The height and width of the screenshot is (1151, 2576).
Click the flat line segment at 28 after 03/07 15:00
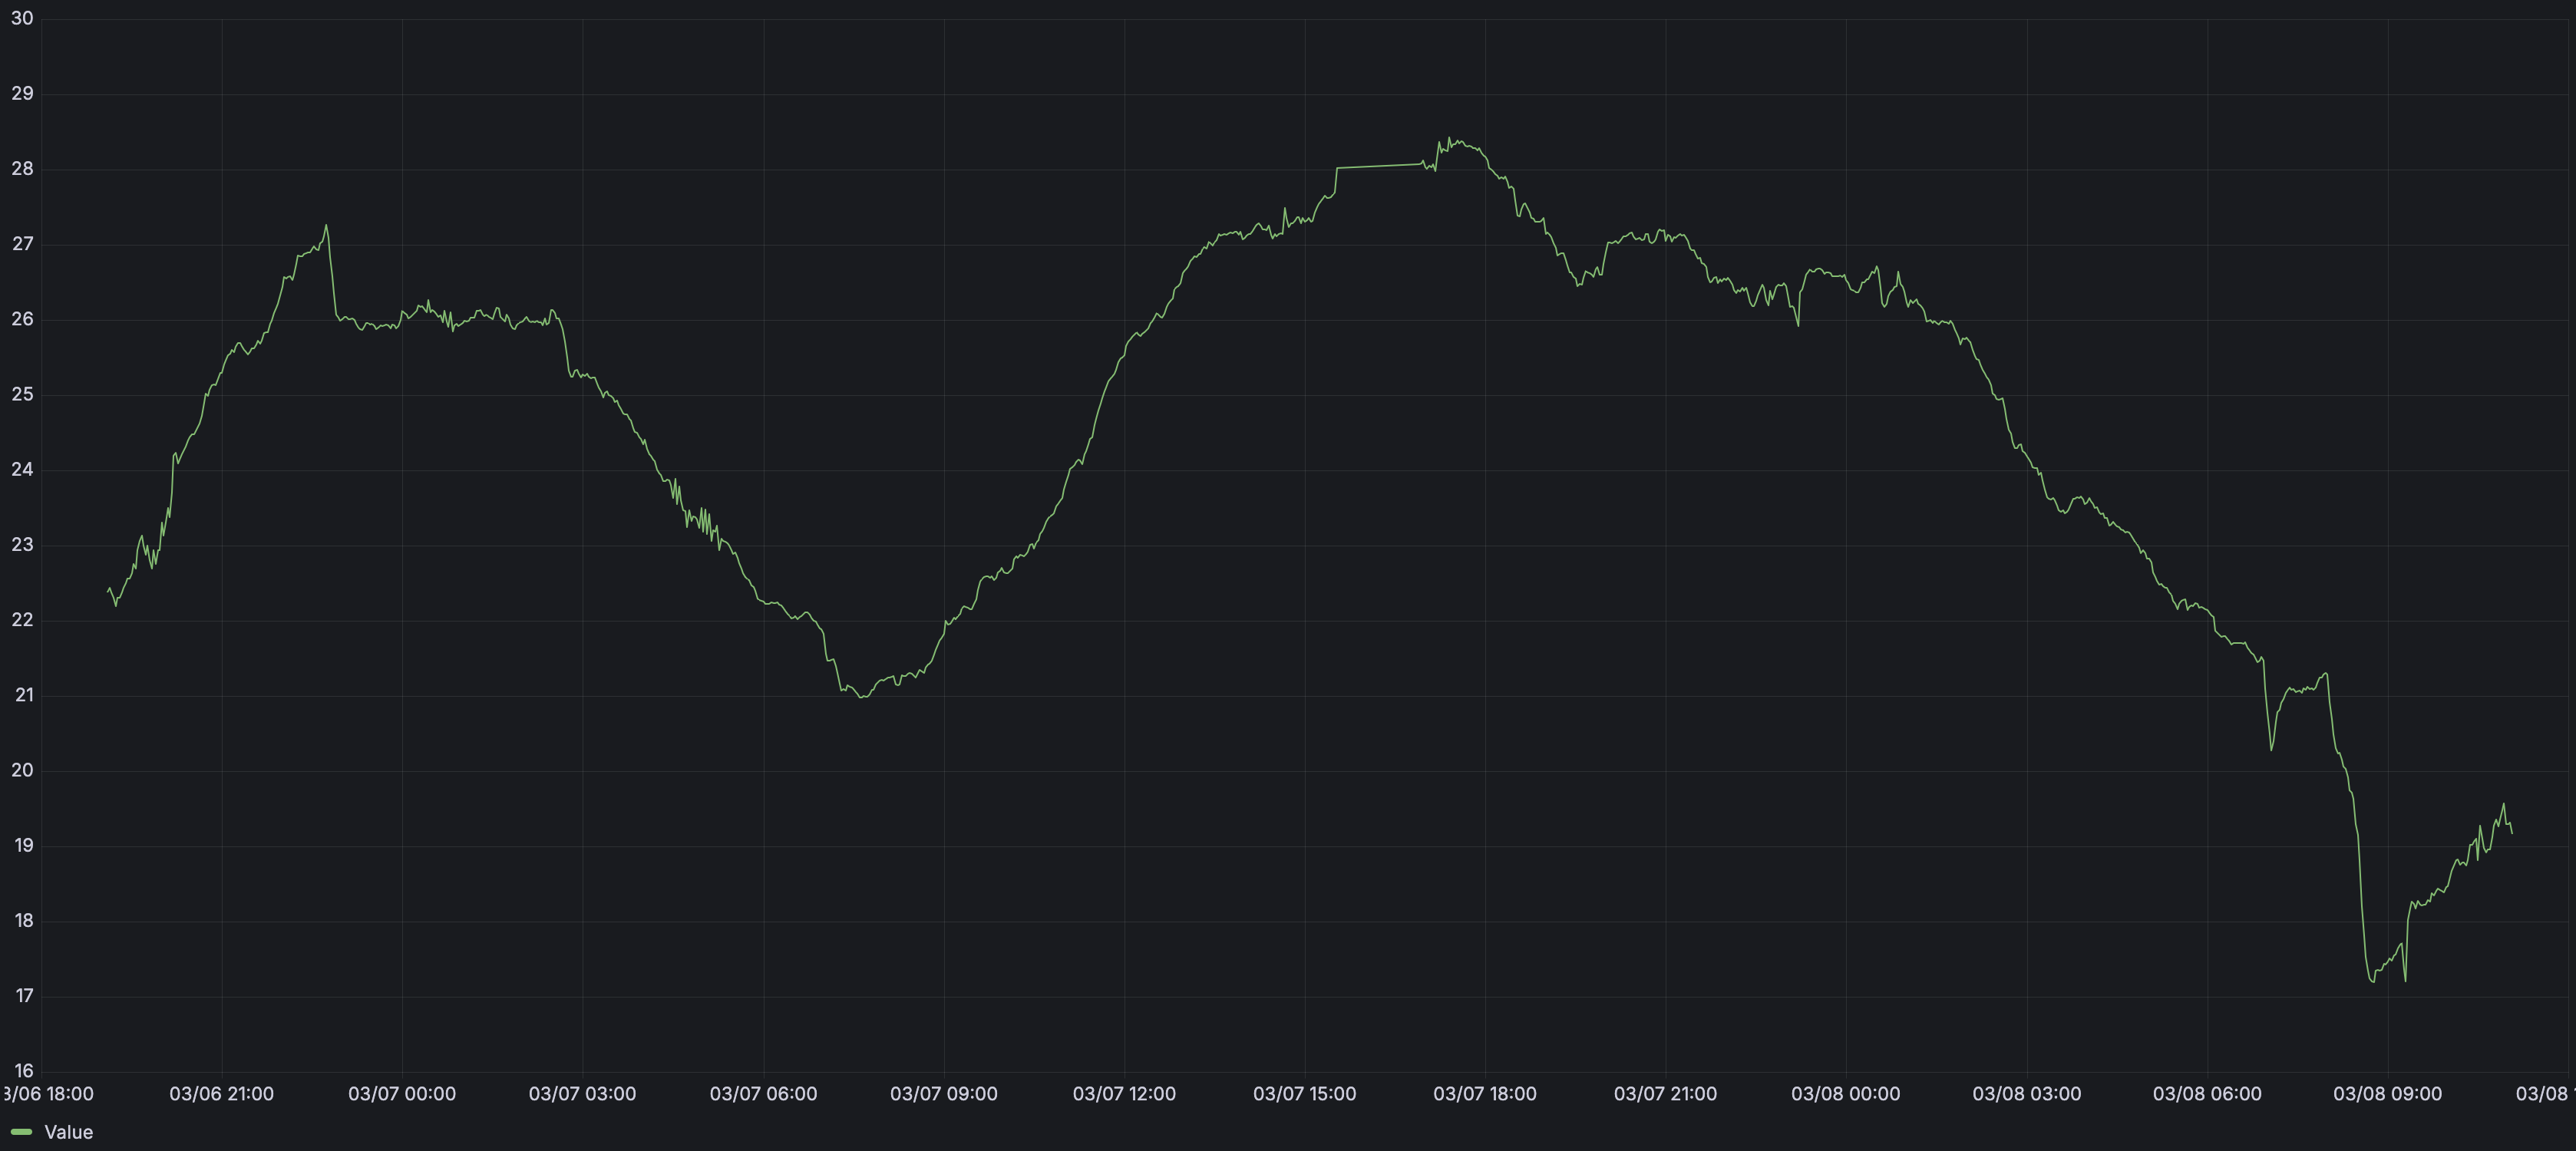point(1380,166)
